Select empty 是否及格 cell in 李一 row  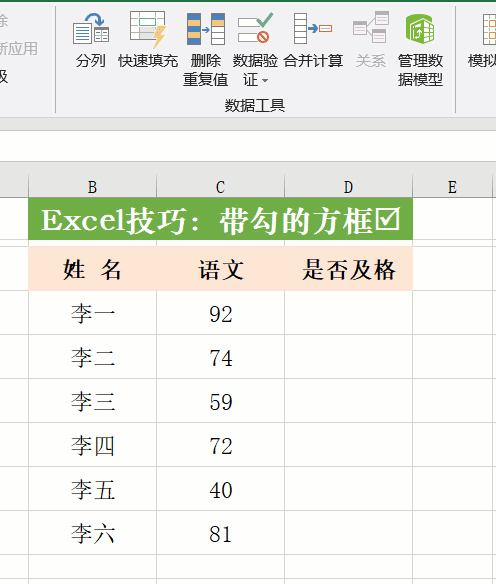tap(349, 313)
